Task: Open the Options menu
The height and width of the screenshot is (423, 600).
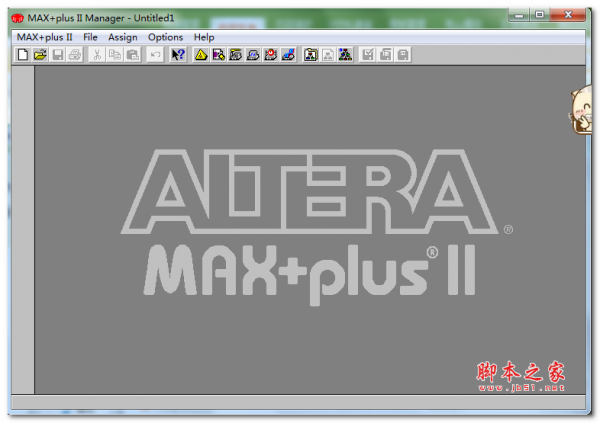Action: [x=165, y=37]
